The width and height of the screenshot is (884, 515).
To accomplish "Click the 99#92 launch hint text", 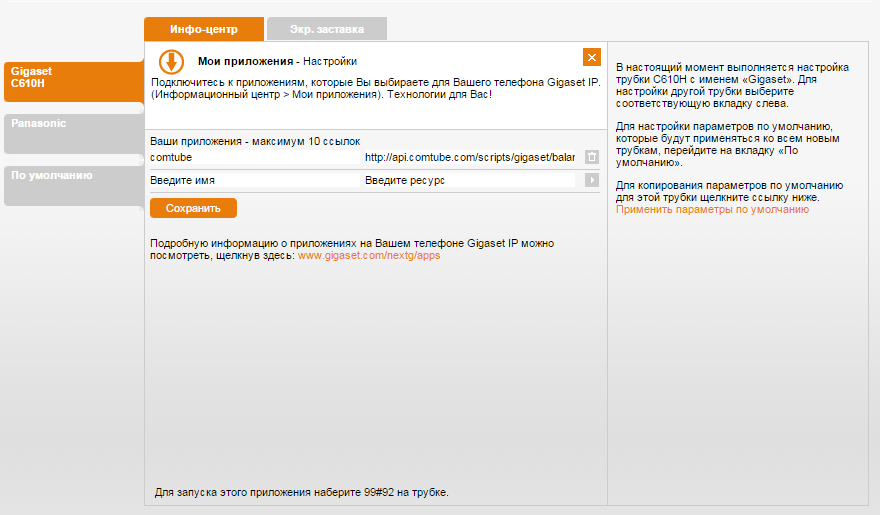I will (x=302, y=493).
